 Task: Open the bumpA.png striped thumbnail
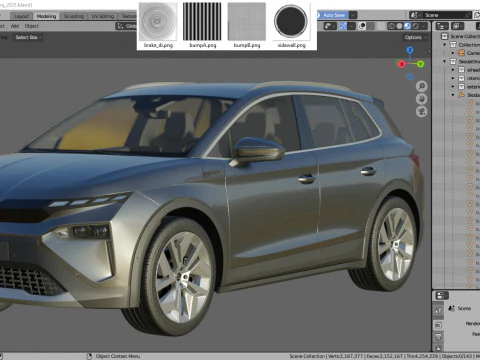pos(202,22)
